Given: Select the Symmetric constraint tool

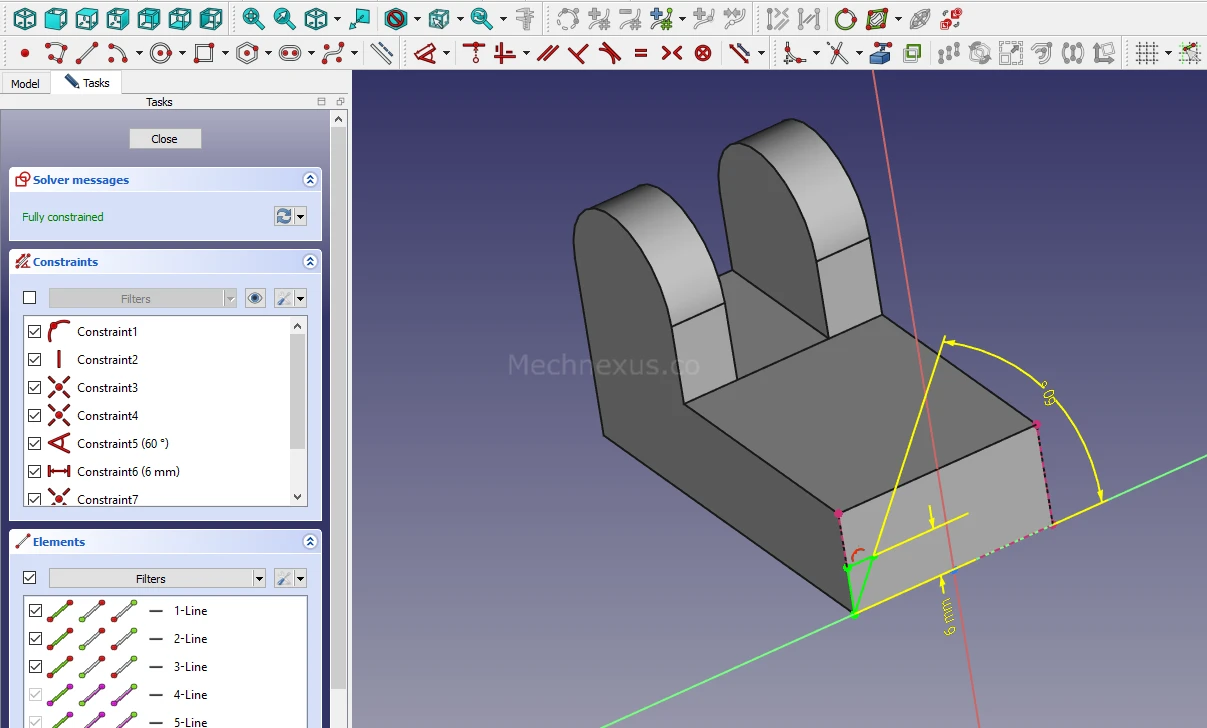Looking at the screenshot, I should 672,53.
